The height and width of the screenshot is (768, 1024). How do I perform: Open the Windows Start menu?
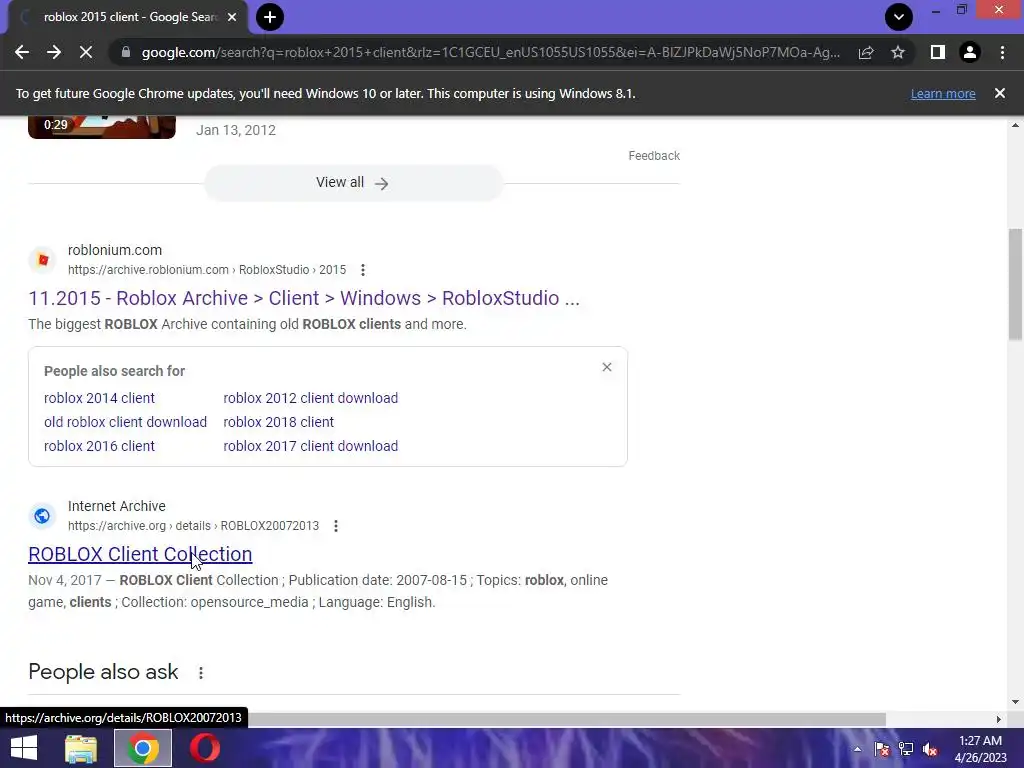24,748
